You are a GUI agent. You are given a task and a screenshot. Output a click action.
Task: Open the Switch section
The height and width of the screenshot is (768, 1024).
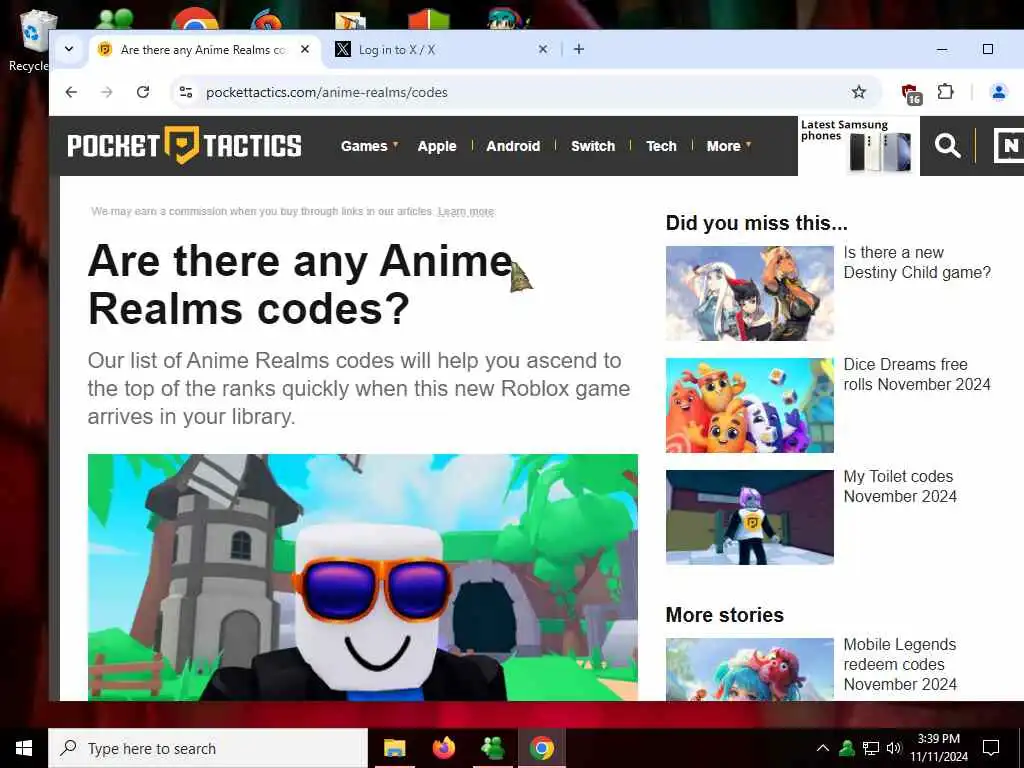[593, 146]
